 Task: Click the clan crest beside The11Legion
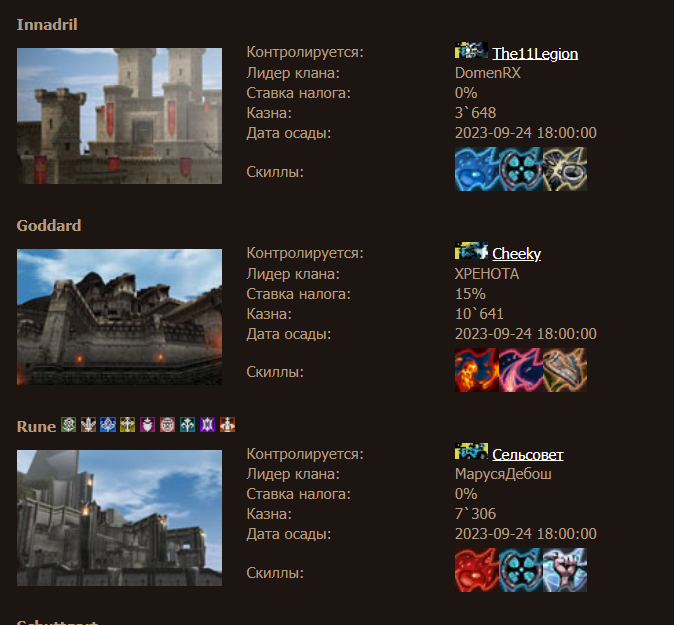pos(471,51)
